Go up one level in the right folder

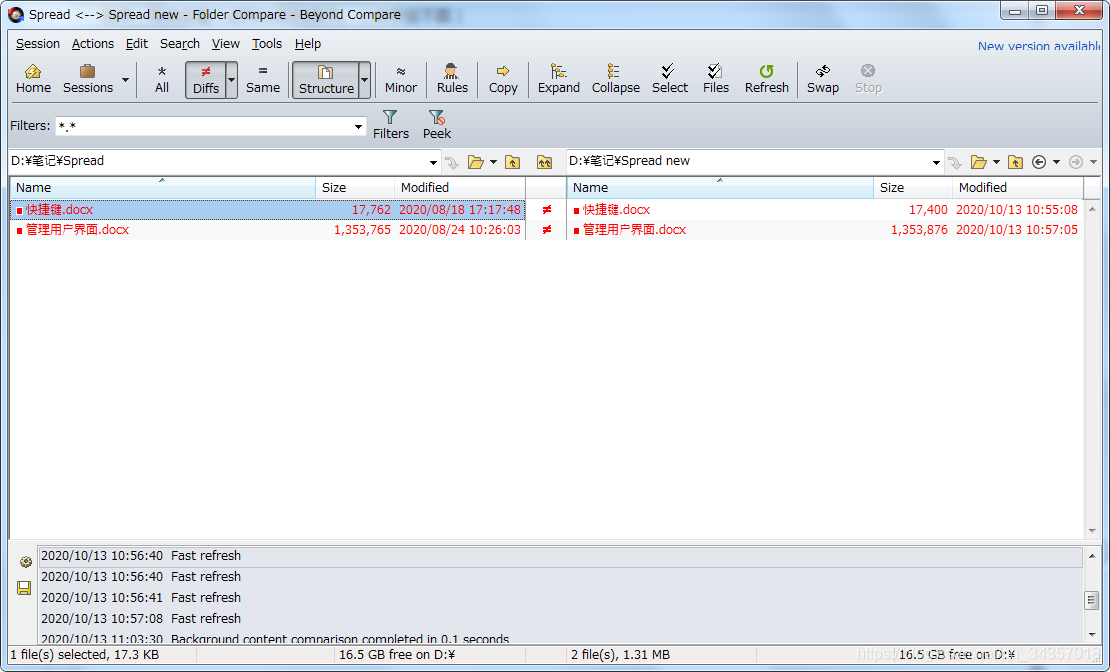click(x=1015, y=162)
